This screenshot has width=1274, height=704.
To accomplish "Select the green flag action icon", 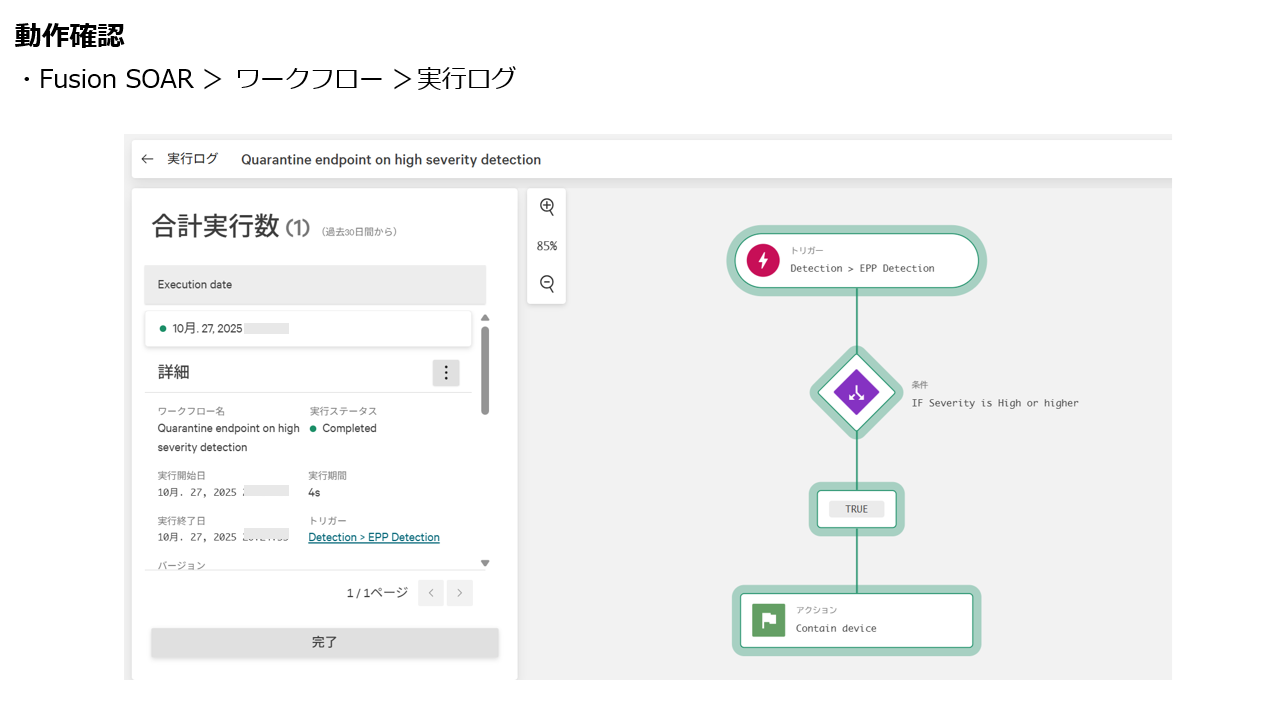I will [x=769, y=620].
